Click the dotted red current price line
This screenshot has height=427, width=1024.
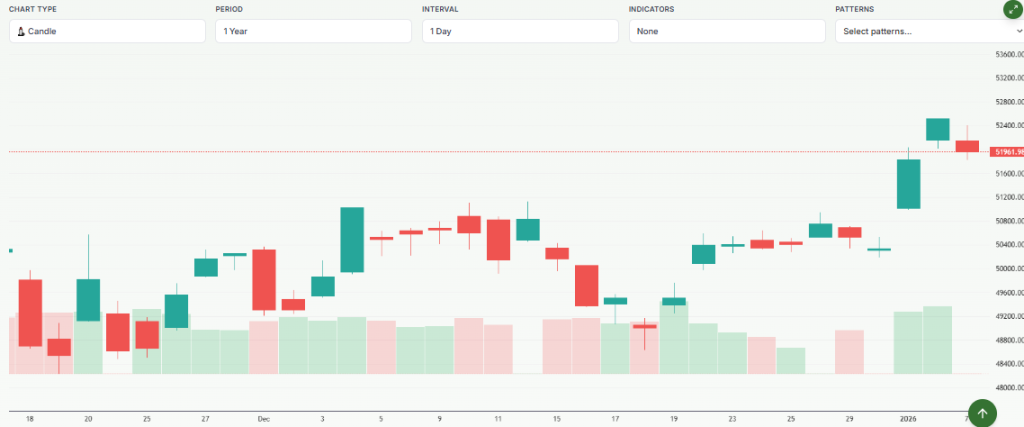(x=500, y=152)
